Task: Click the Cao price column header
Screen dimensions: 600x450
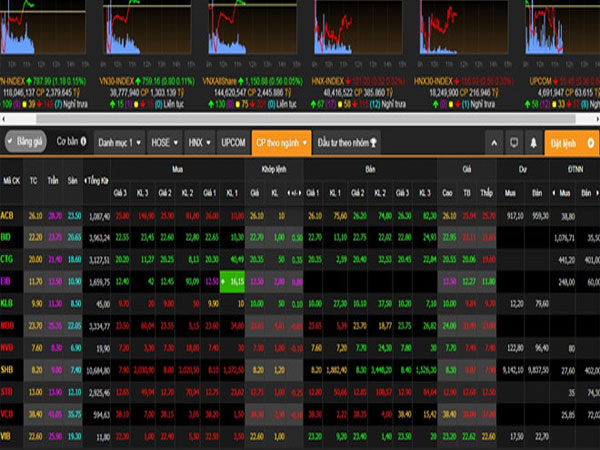Action: [447, 193]
